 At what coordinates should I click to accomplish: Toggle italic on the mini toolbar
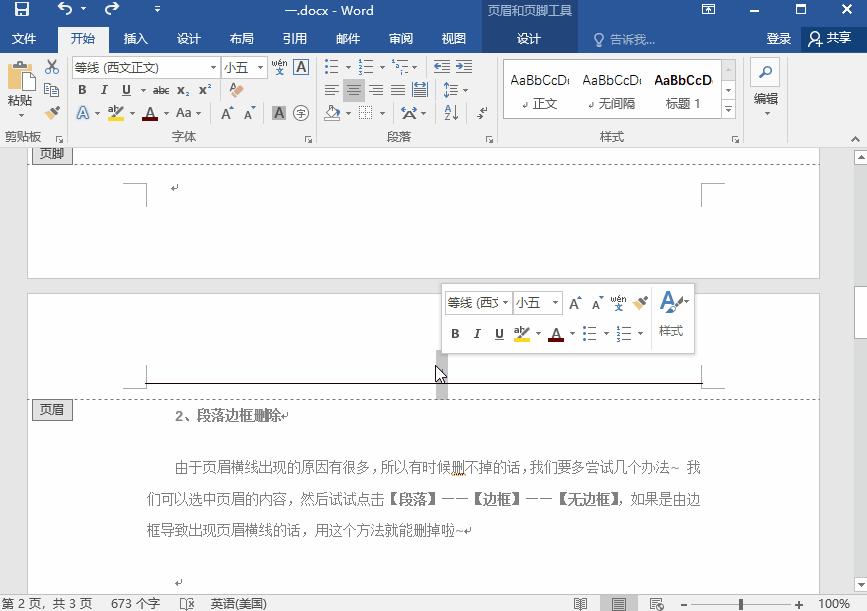point(476,333)
